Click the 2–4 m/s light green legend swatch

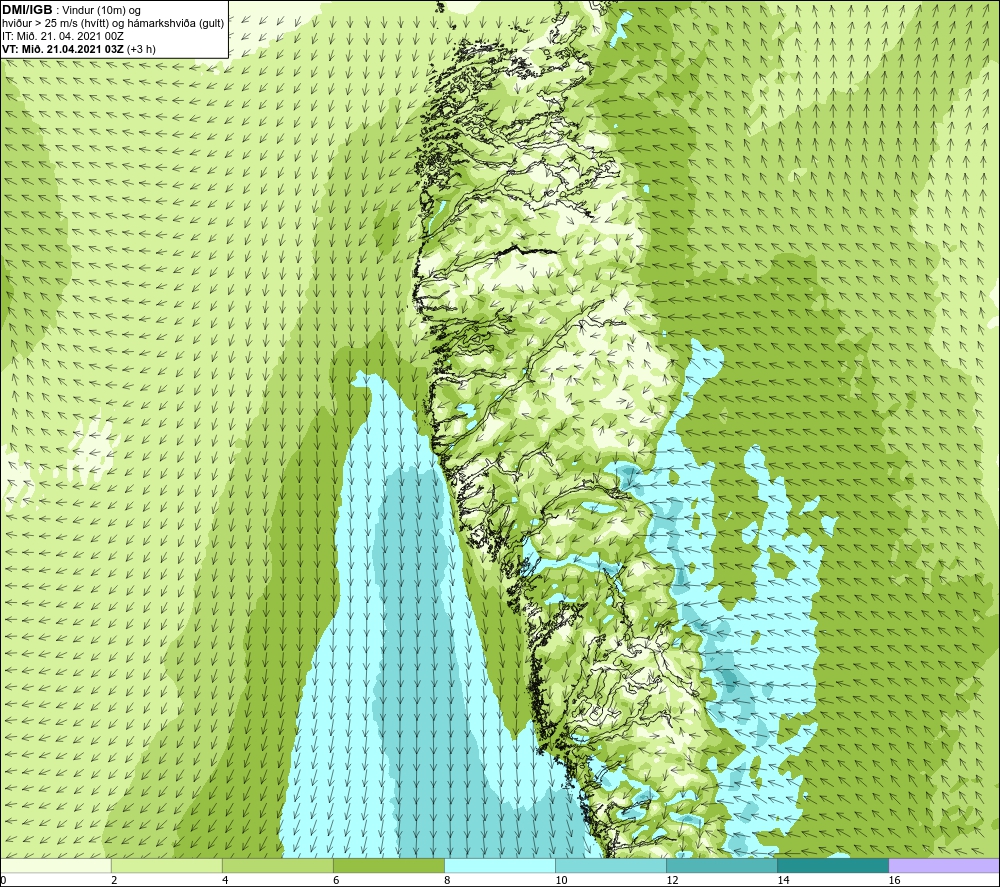167,866
